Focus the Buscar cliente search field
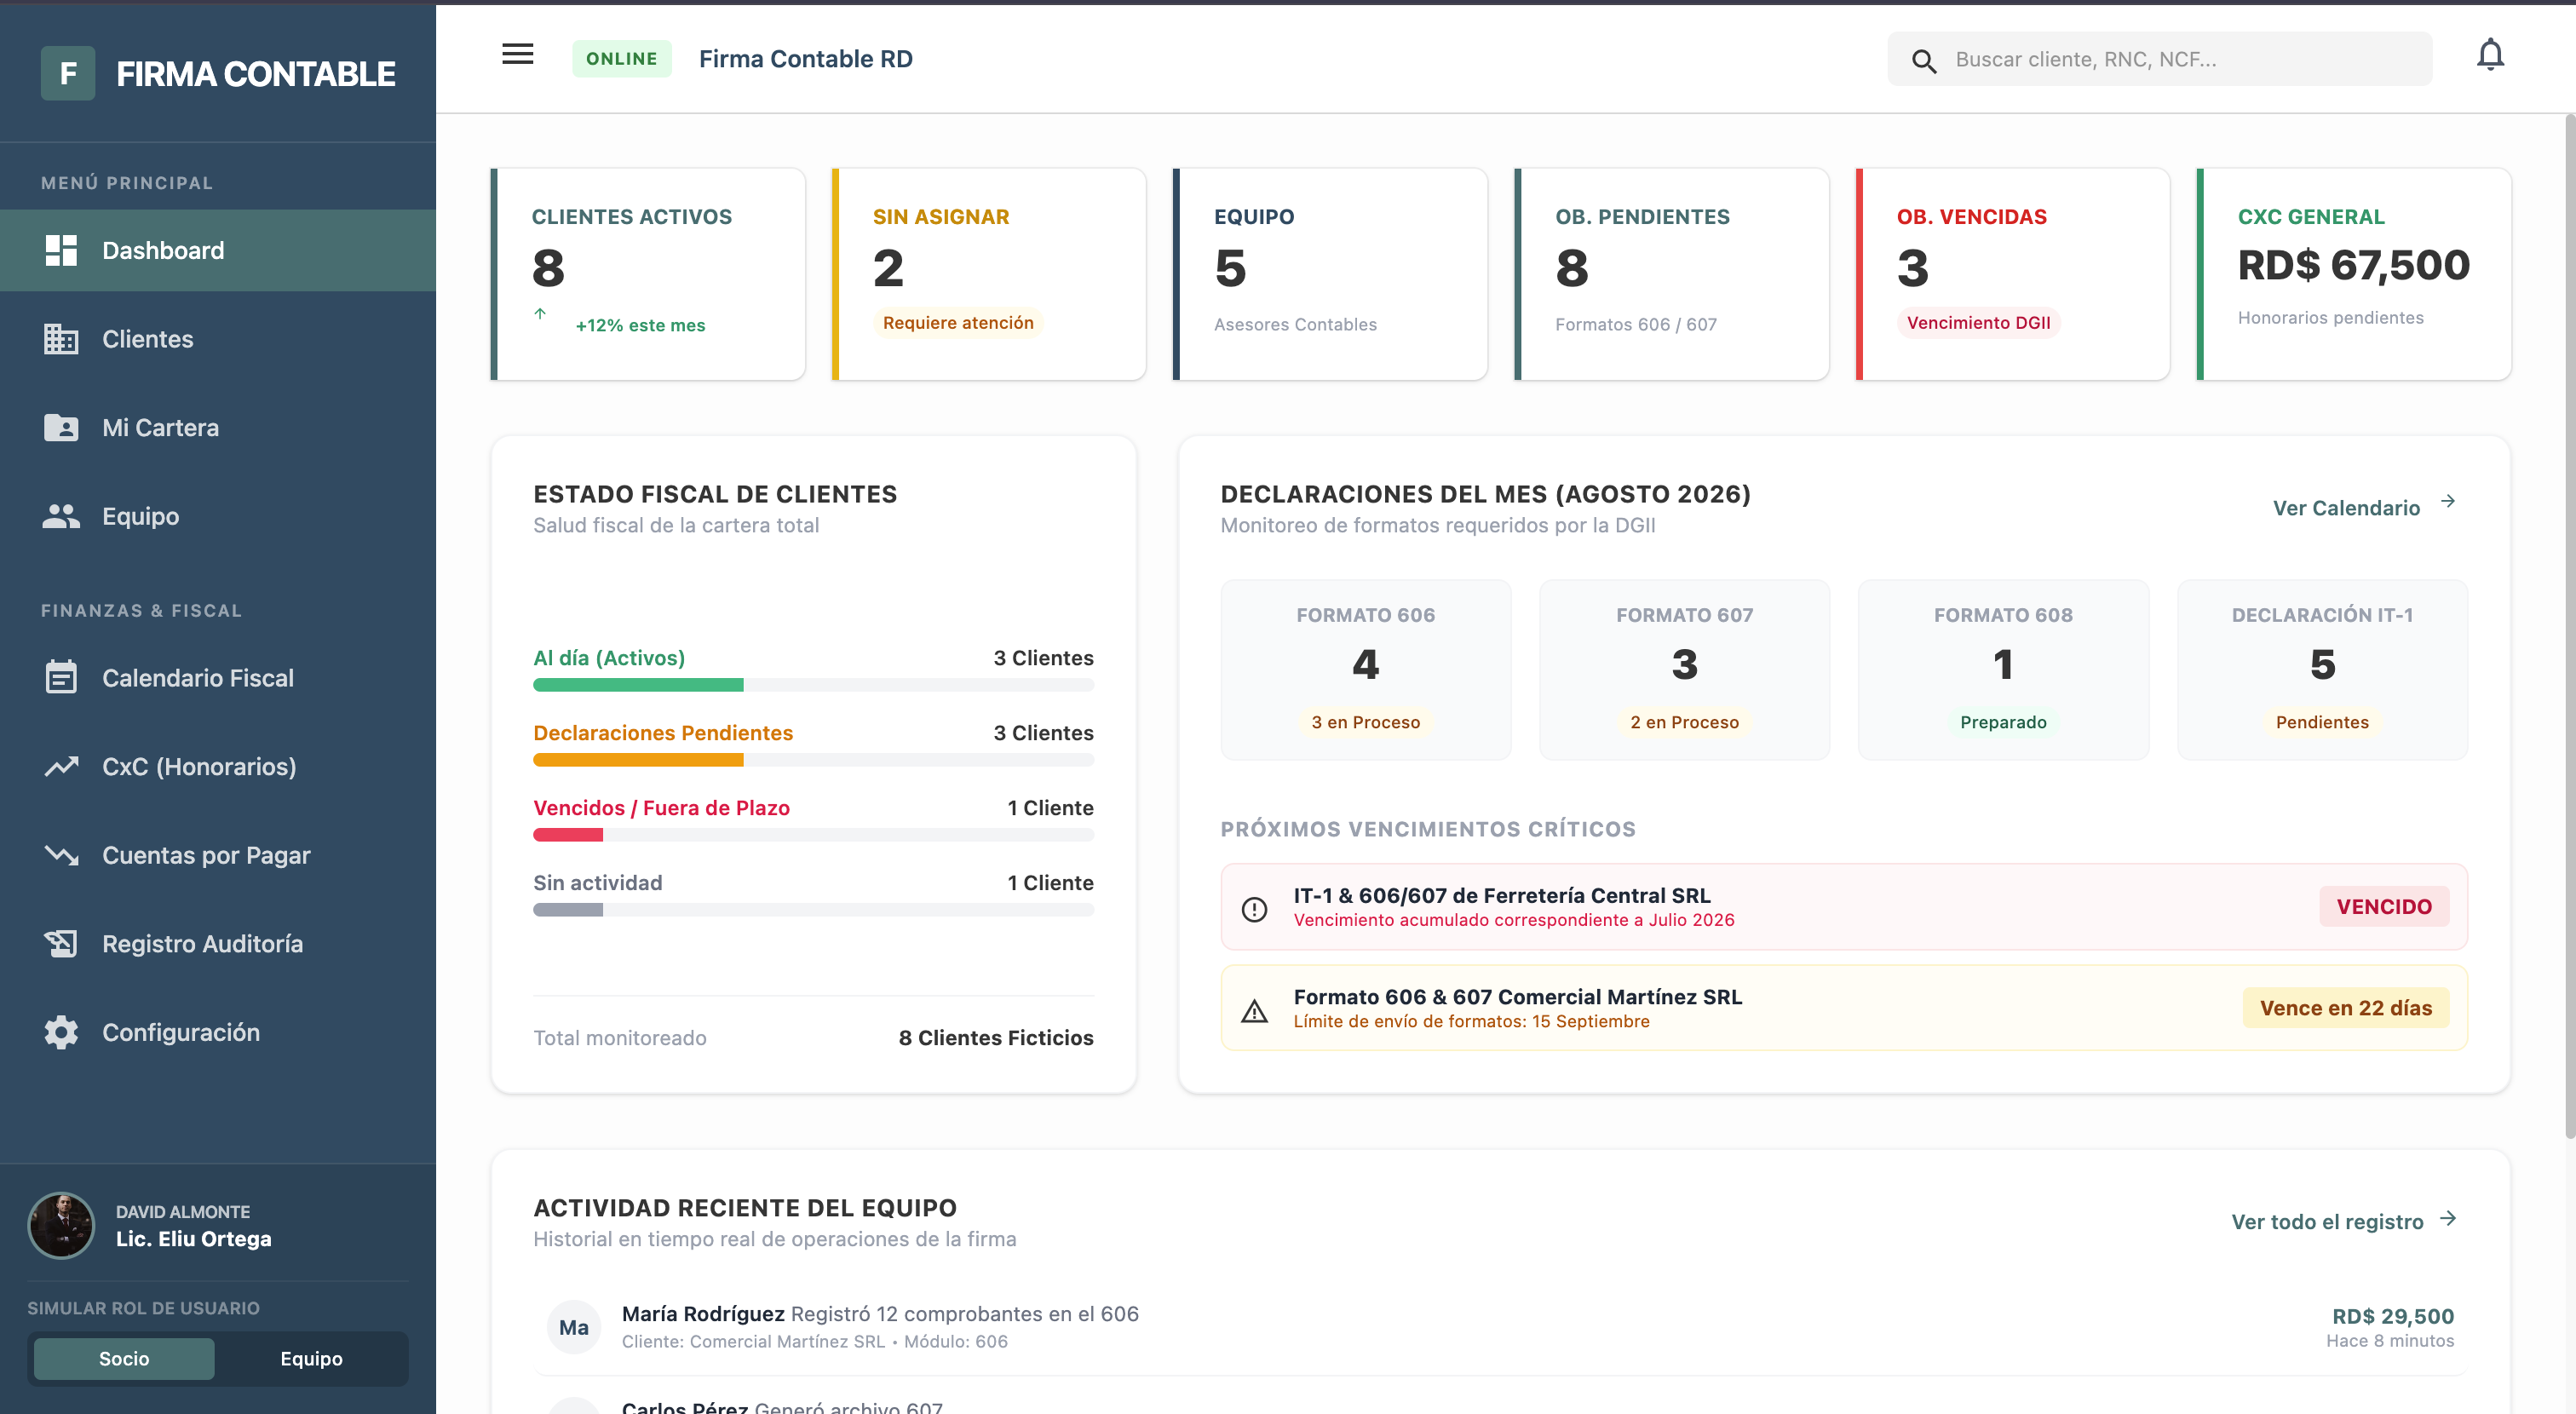The image size is (2576, 1414). [x=2159, y=59]
